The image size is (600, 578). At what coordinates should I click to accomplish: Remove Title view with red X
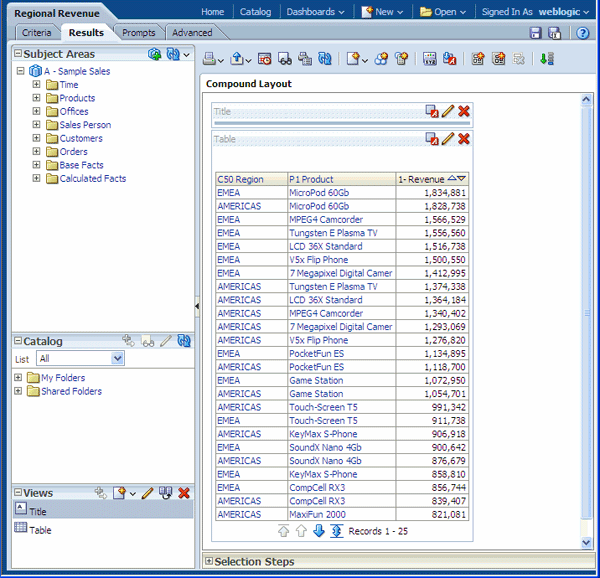coord(464,111)
